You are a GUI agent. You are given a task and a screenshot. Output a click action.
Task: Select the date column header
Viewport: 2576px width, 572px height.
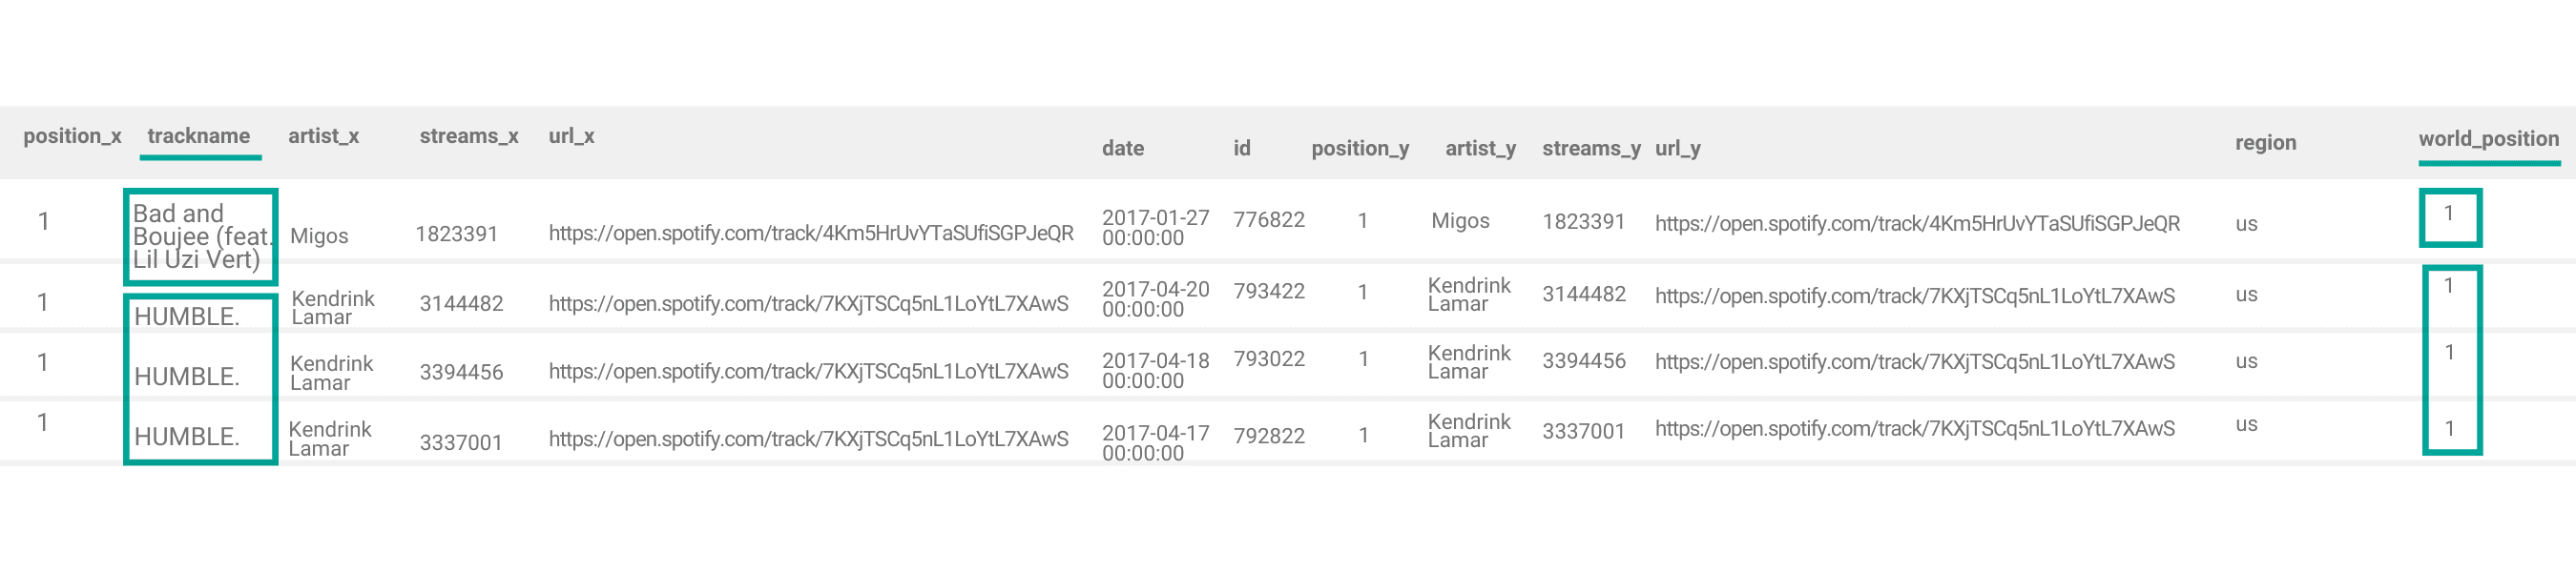click(x=1122, y=148)
